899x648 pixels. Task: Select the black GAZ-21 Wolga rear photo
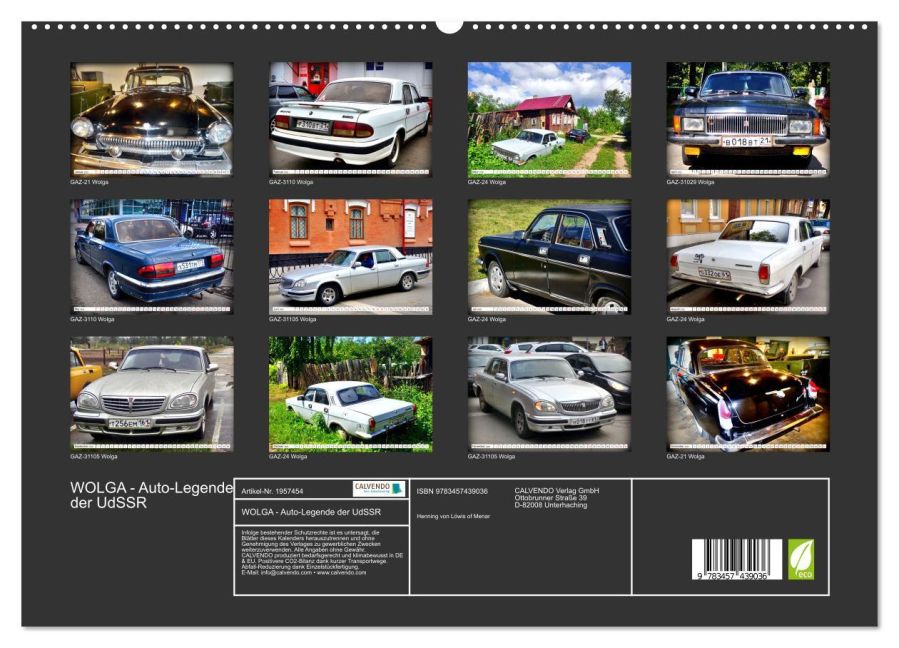pos(748,394)
